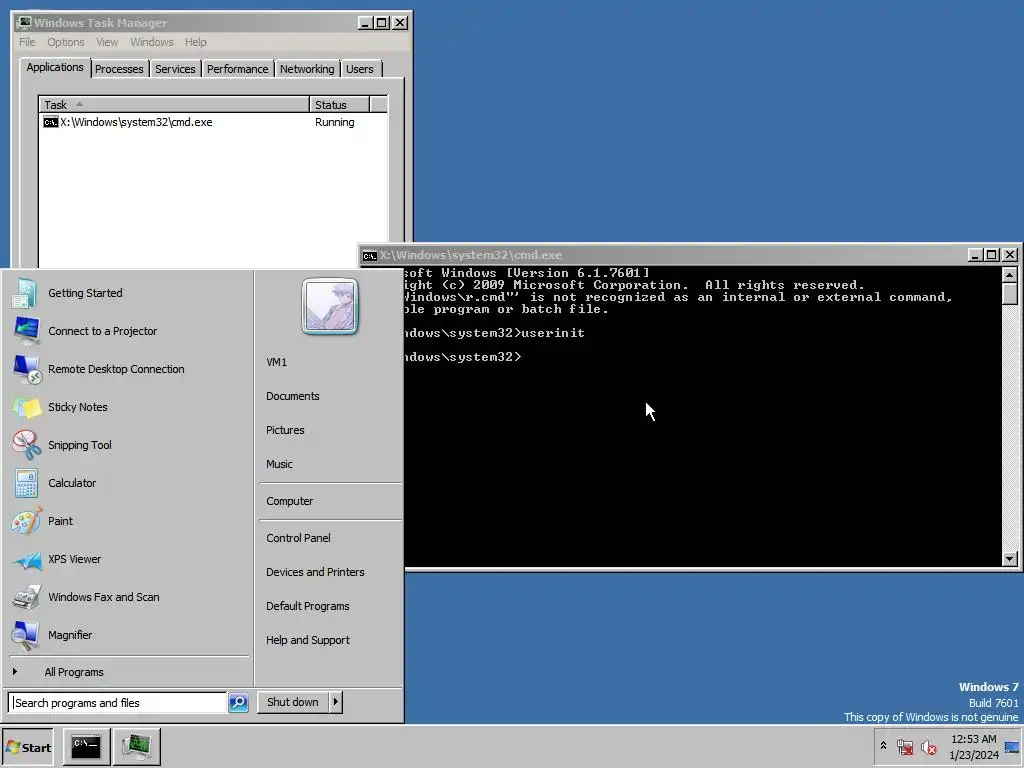Click cmd scrollbar up arrow
This screenshot has width=1024, height=768.
tap(1010, 275)
